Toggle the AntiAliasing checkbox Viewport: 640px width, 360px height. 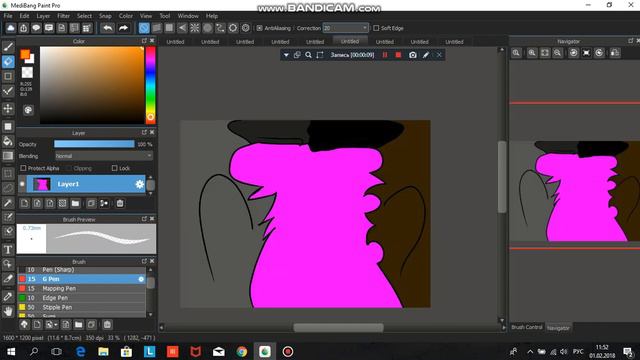(x=259, y=28)
